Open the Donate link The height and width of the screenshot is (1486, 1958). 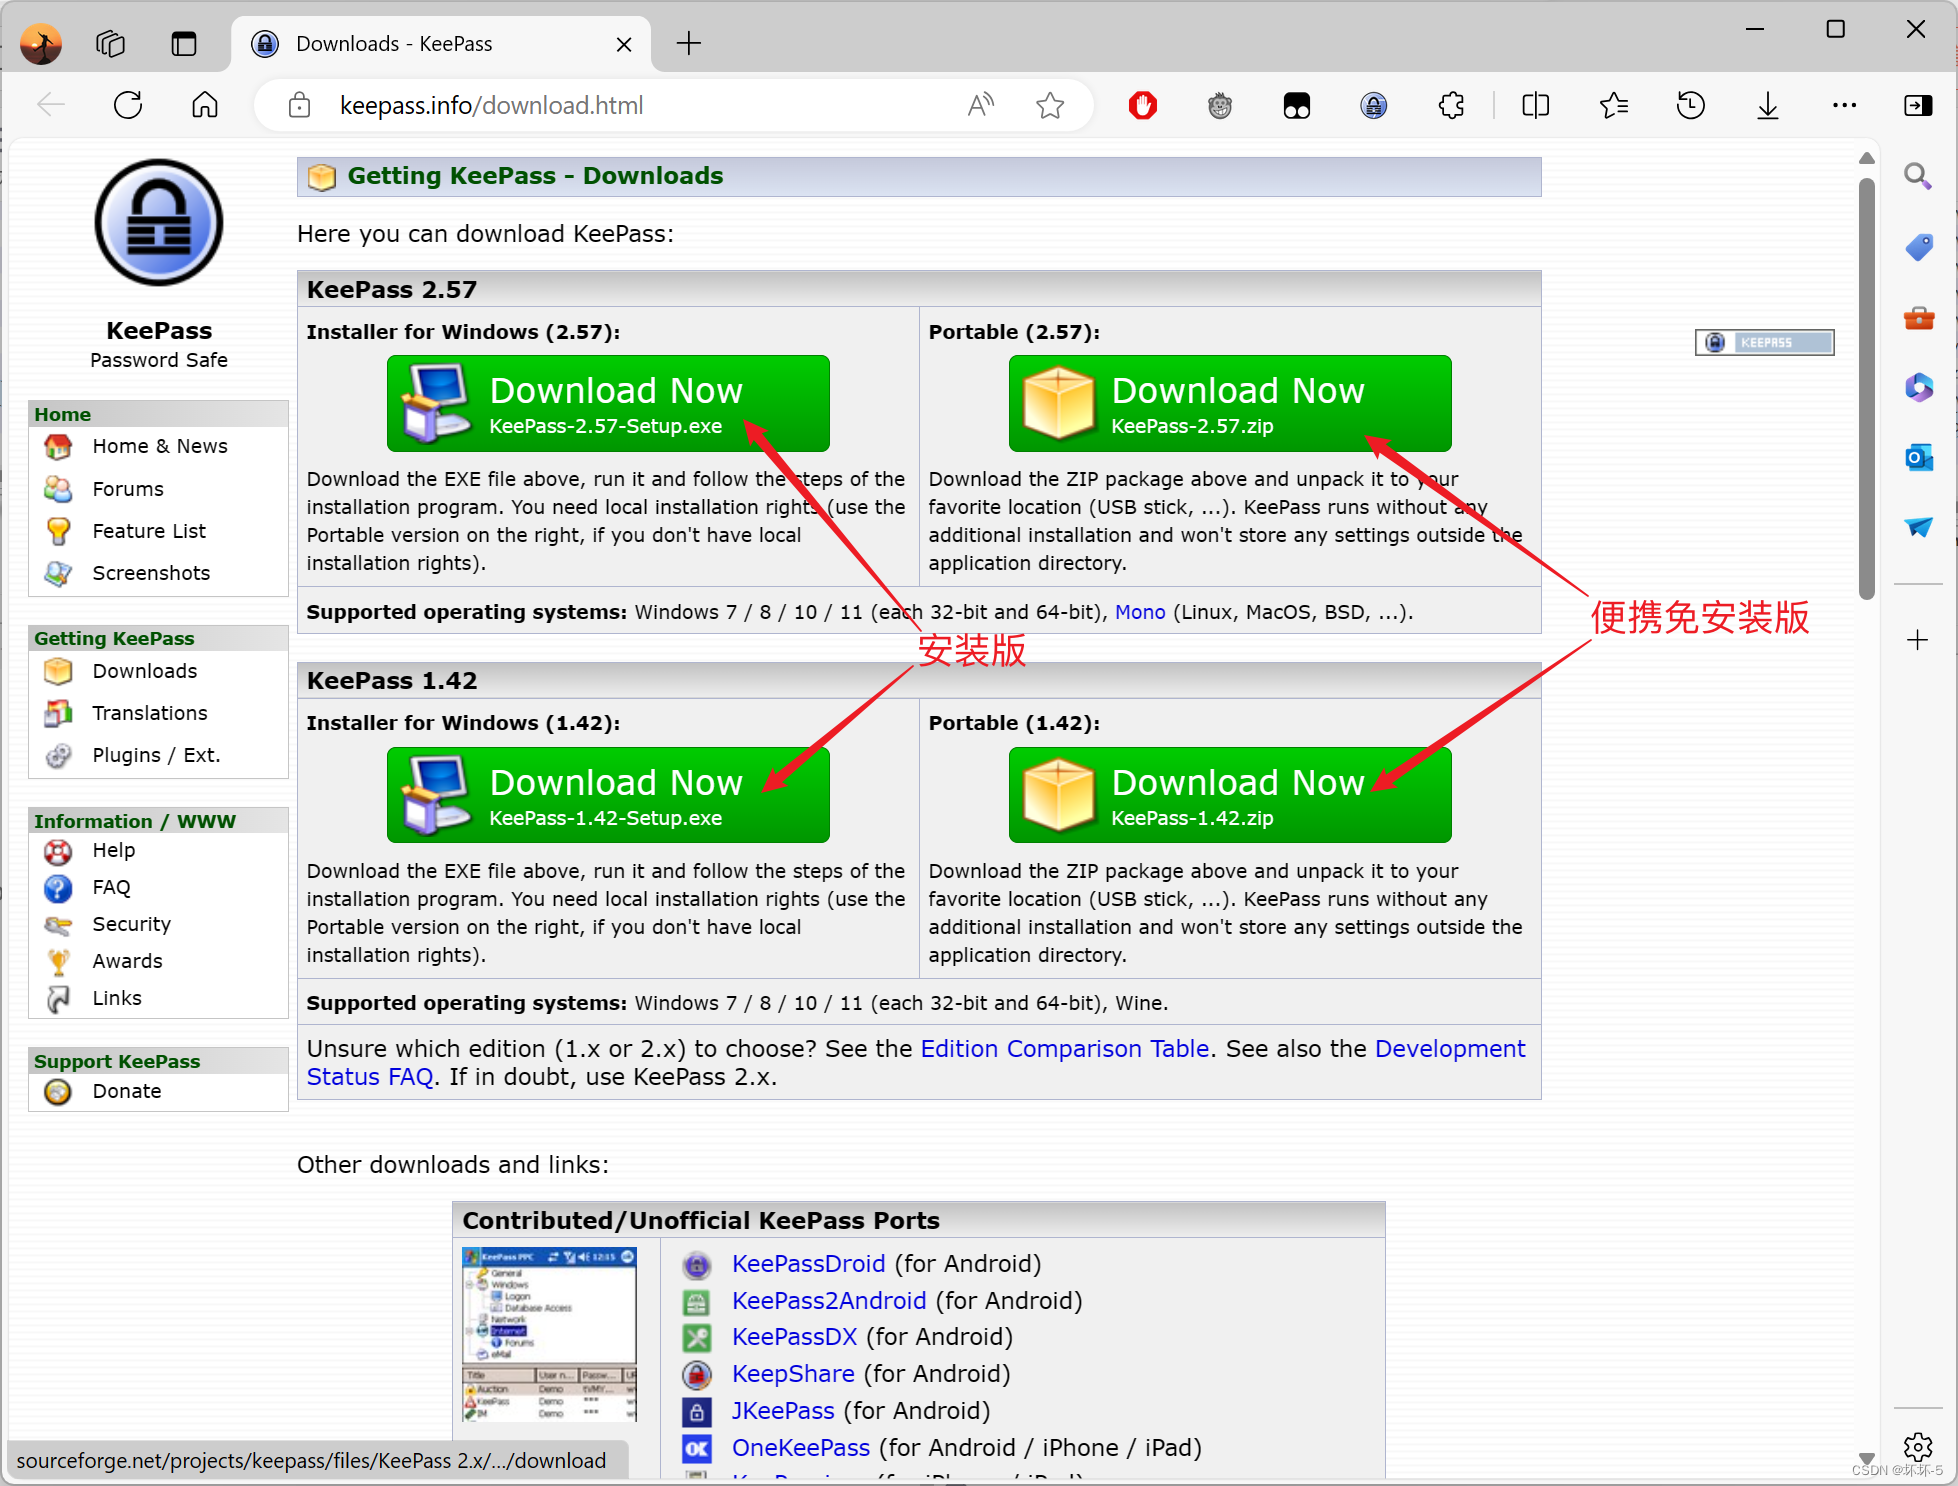click(126, 1091)
